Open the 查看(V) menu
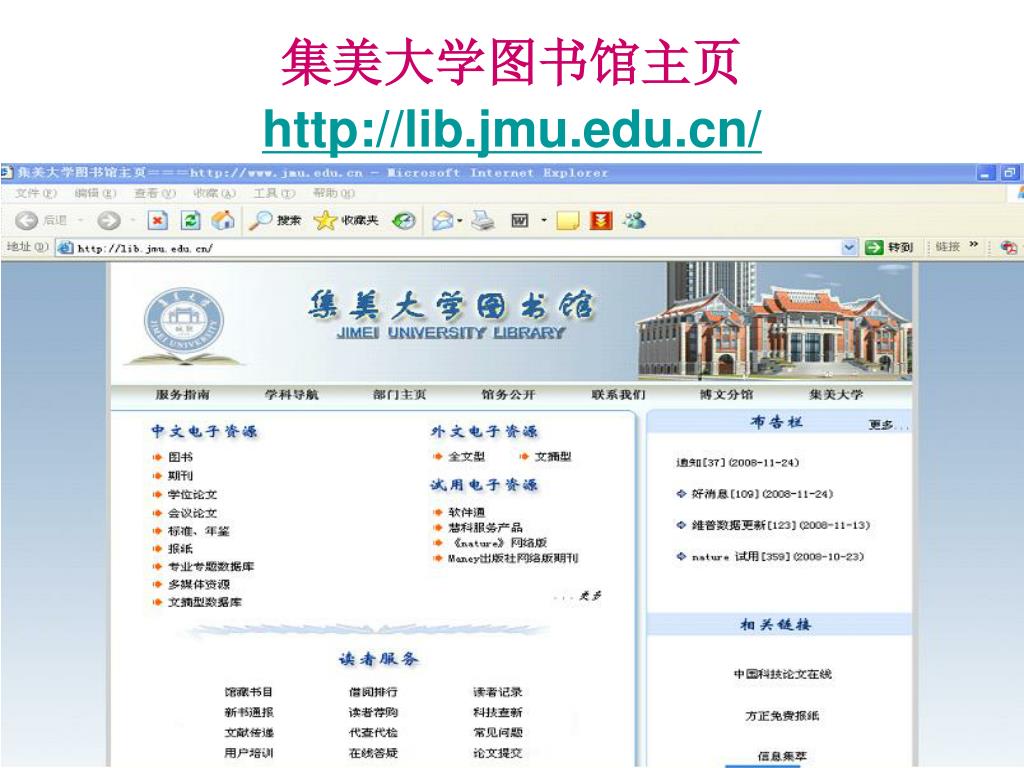The width and height of the screenshot is (1024, 768). coord(155,193)
